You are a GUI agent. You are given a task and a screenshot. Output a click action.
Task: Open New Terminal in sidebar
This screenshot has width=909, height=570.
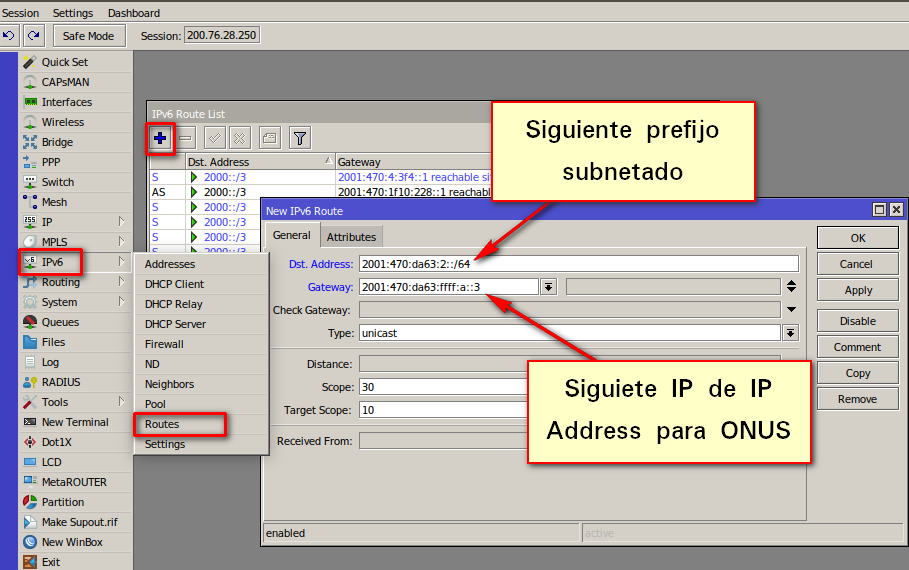click(75, 422)
